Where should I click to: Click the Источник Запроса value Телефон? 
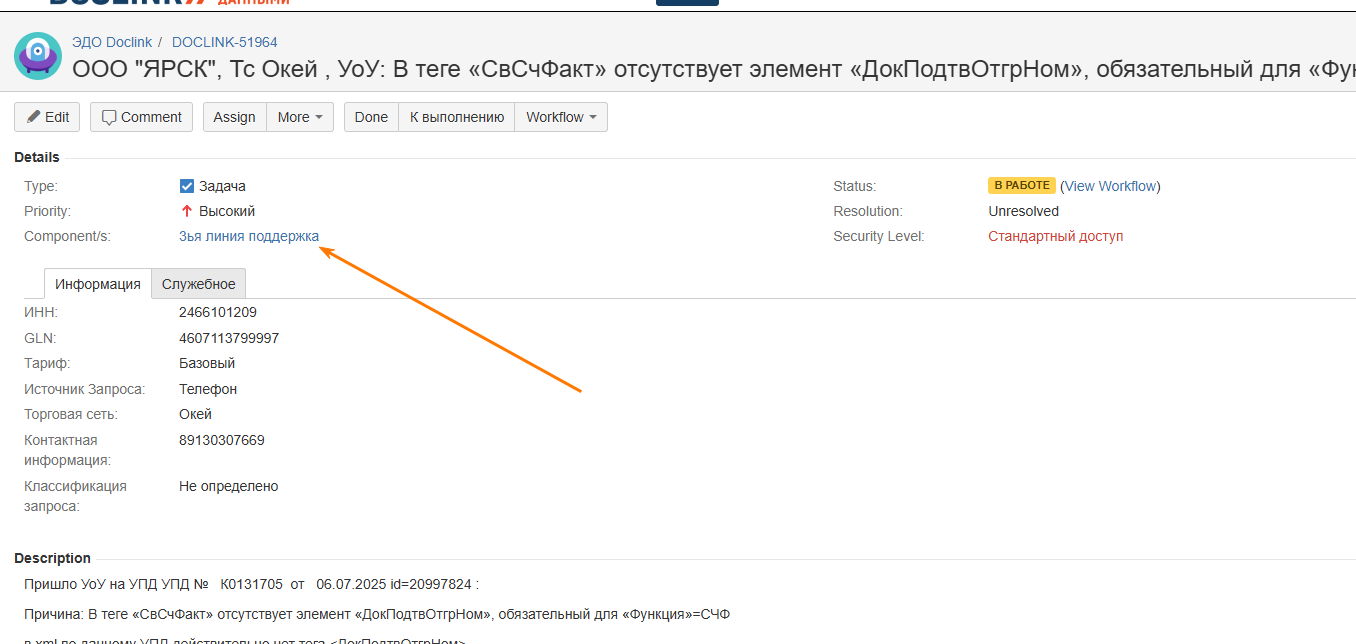(x=208, y=389)
